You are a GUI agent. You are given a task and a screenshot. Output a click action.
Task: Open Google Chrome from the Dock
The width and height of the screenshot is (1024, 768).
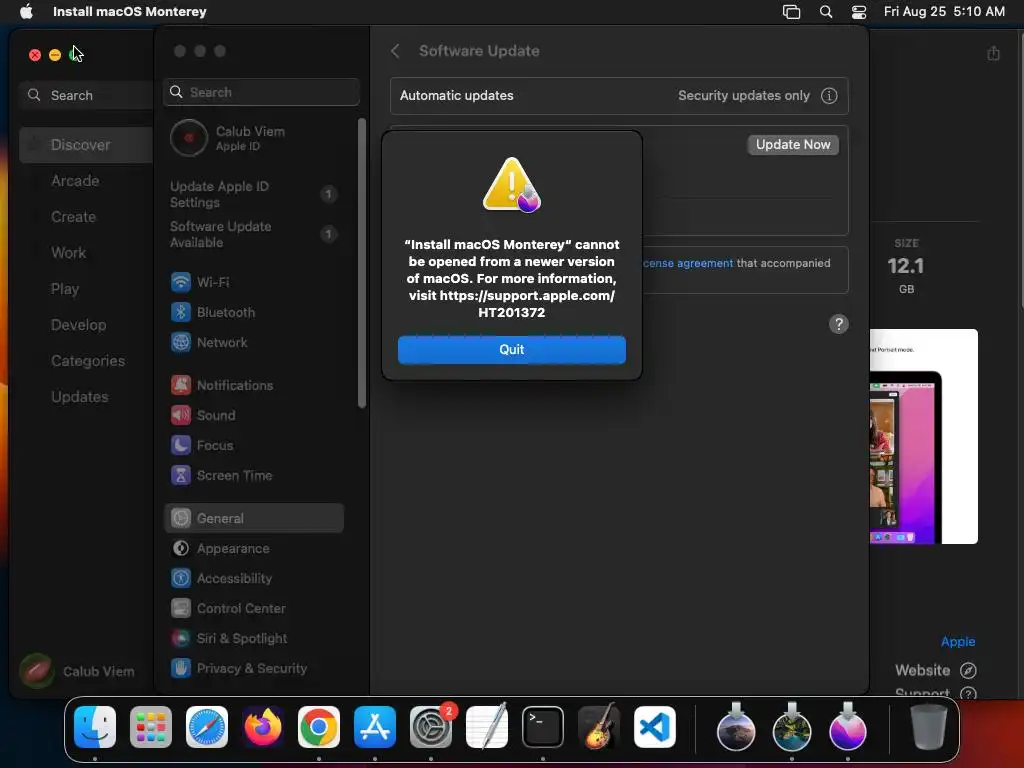click(319, 727)
